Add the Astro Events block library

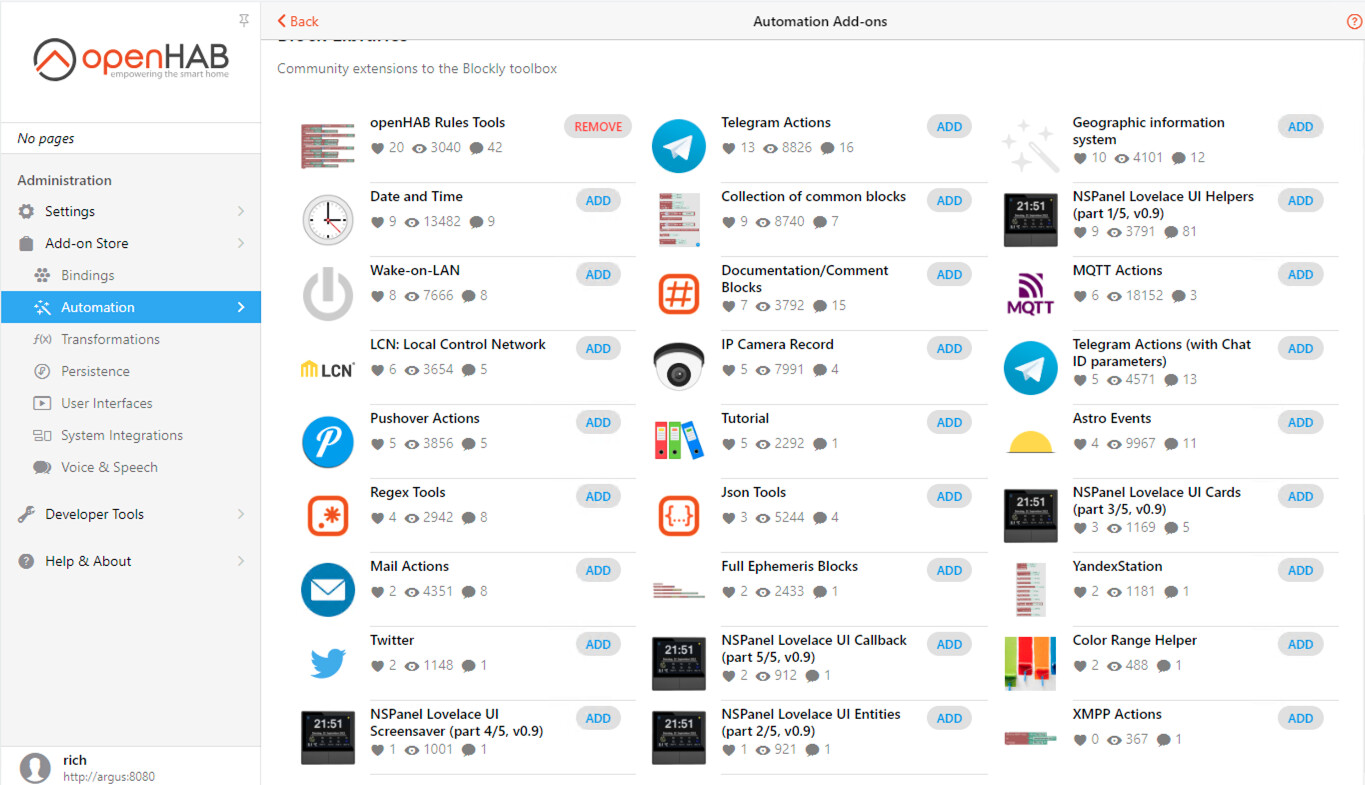[x=1300, y=423]
